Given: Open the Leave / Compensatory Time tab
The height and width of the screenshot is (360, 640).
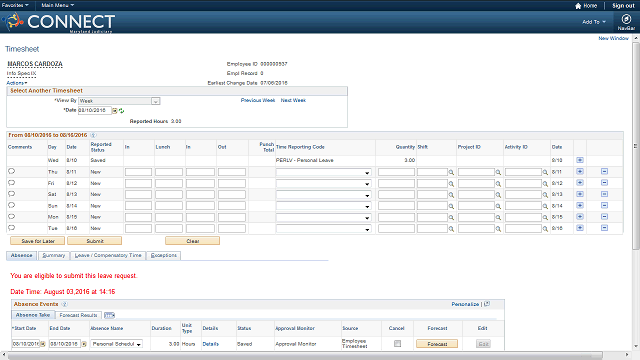Looking at the screenshot, I should pyautogui.click(x=108, y=256).
